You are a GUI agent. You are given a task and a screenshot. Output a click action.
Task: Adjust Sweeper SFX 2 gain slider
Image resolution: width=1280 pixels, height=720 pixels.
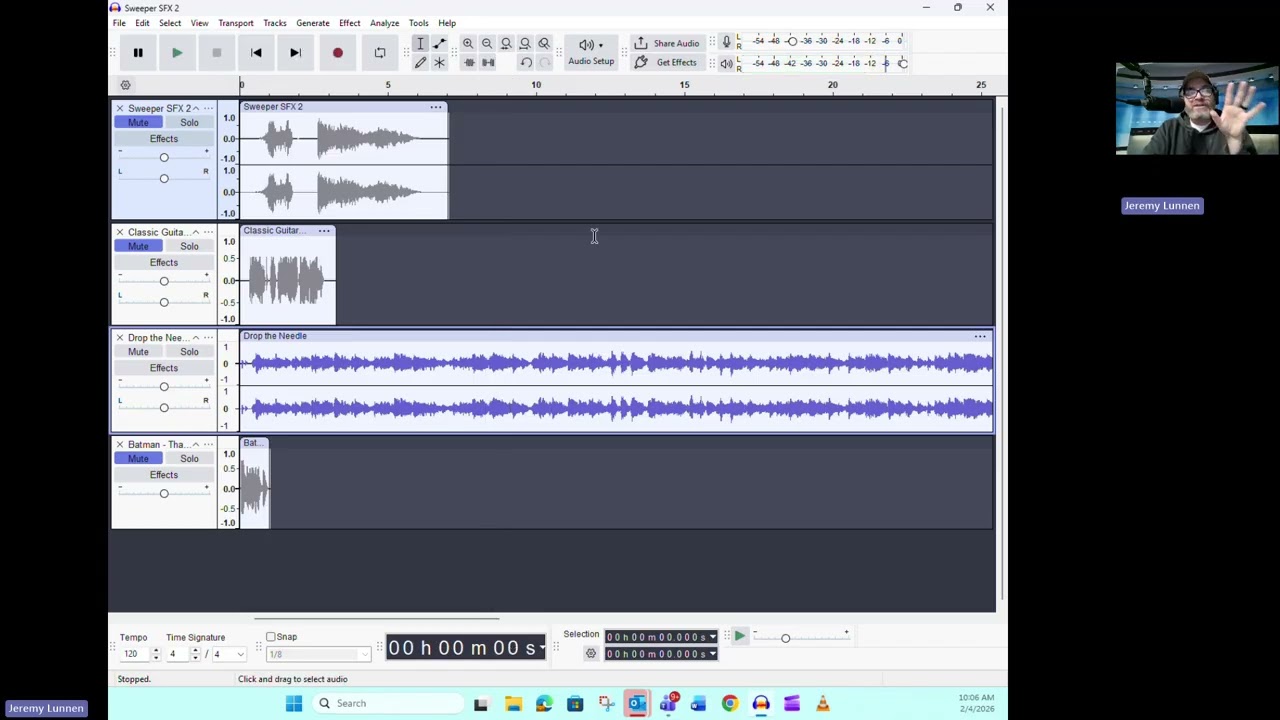(x=164, y=158)
